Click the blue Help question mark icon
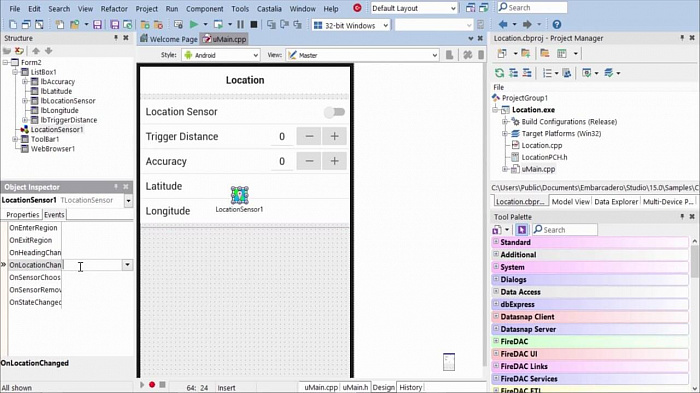Image resolution: width=700 pixels, height=393 pixels. pyautogui.click(x=557, y=25)
